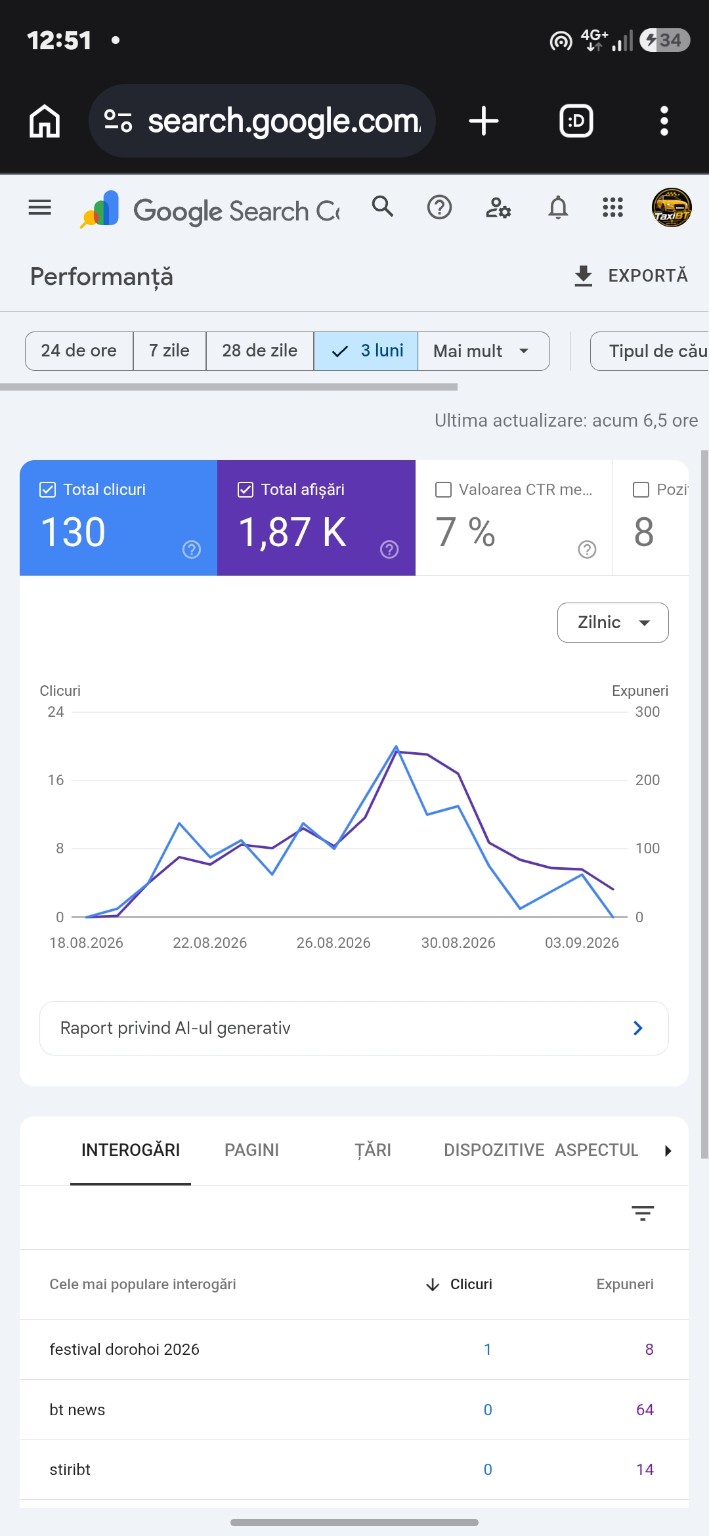
Task: Click the Expuneri column header
Action: [625, 1284]
